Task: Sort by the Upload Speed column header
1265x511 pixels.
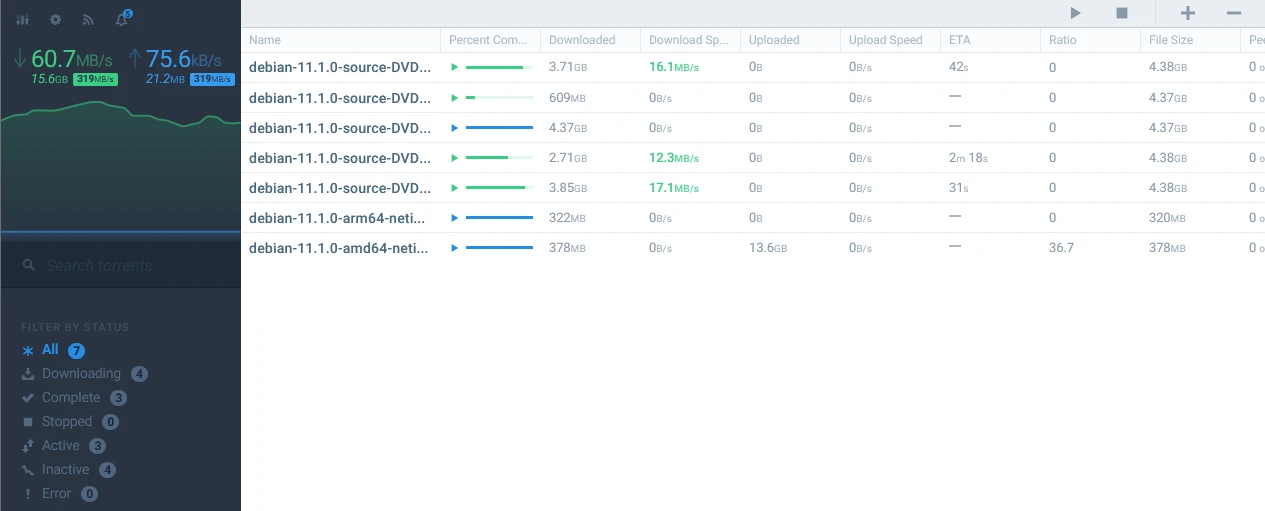Action: pyautogui.click(x=890, y=40)
